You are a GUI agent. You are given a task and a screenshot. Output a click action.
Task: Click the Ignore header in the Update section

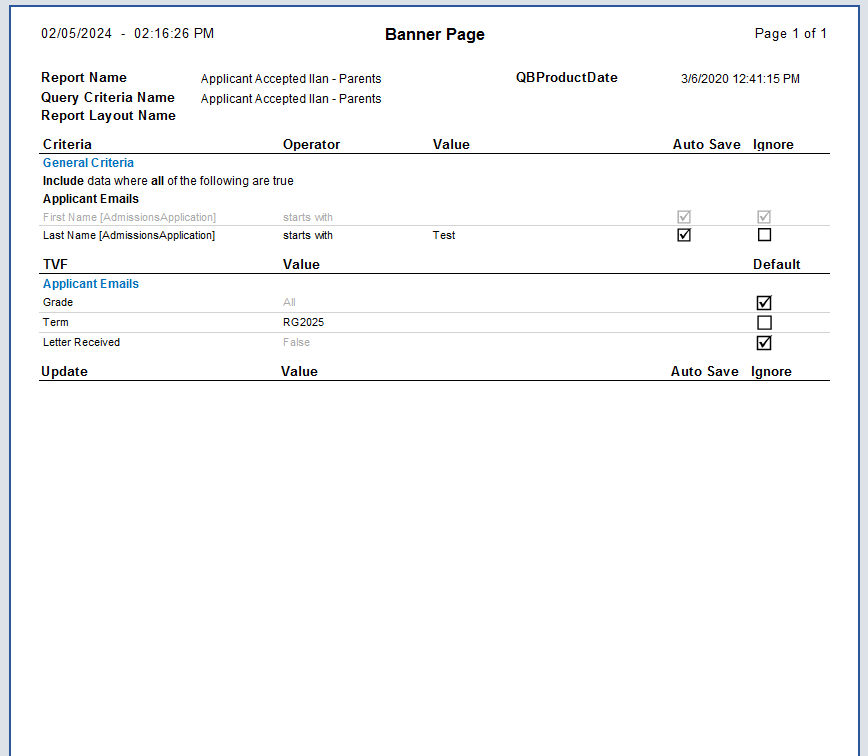[771, 371]
